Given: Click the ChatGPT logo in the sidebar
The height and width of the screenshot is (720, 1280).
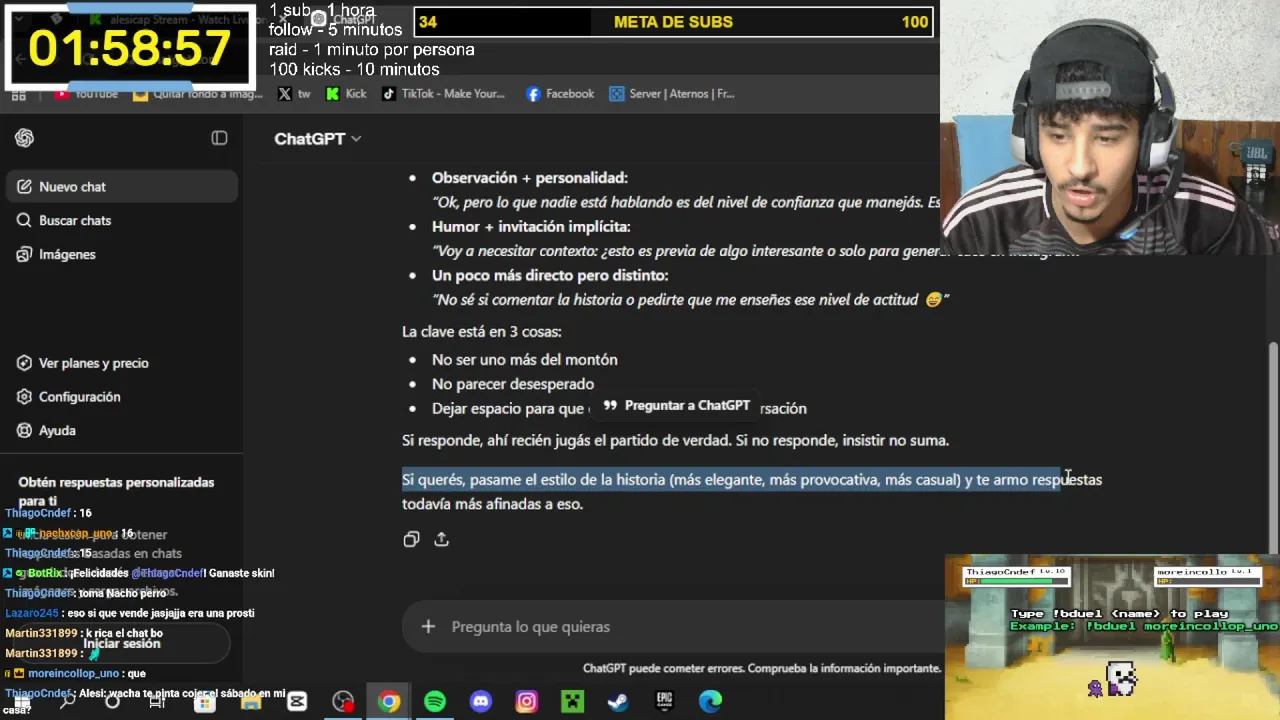Looking at the screenshot, I should coord(24,138).
